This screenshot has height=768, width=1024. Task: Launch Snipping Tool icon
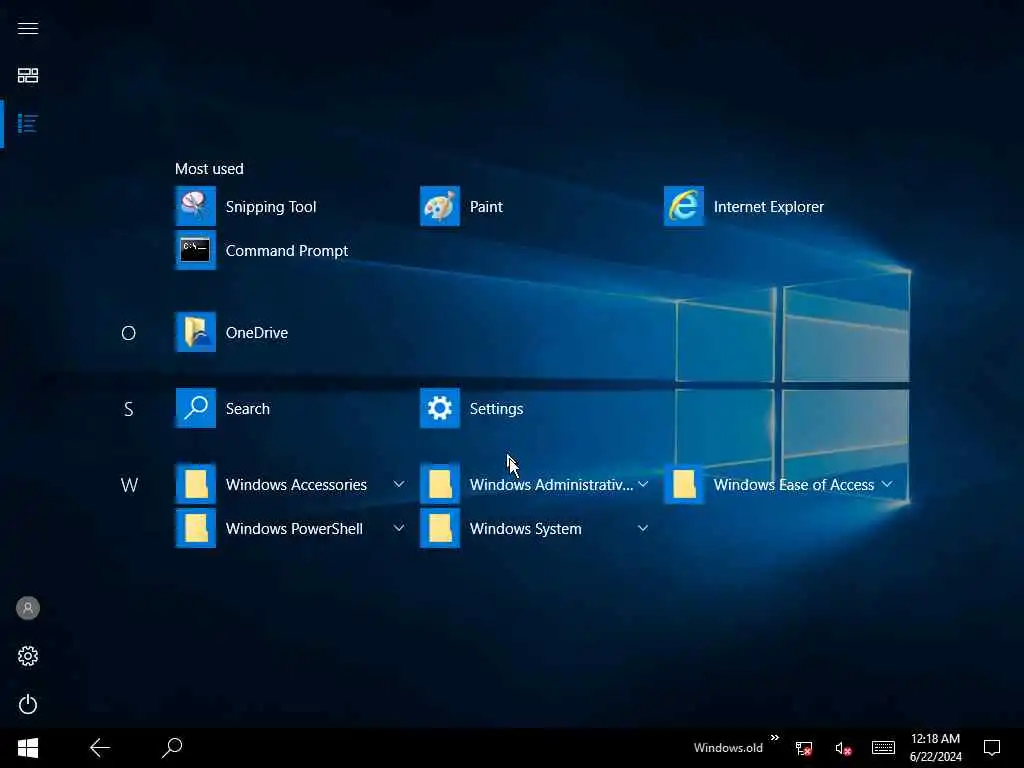click(x=195, y=206)
